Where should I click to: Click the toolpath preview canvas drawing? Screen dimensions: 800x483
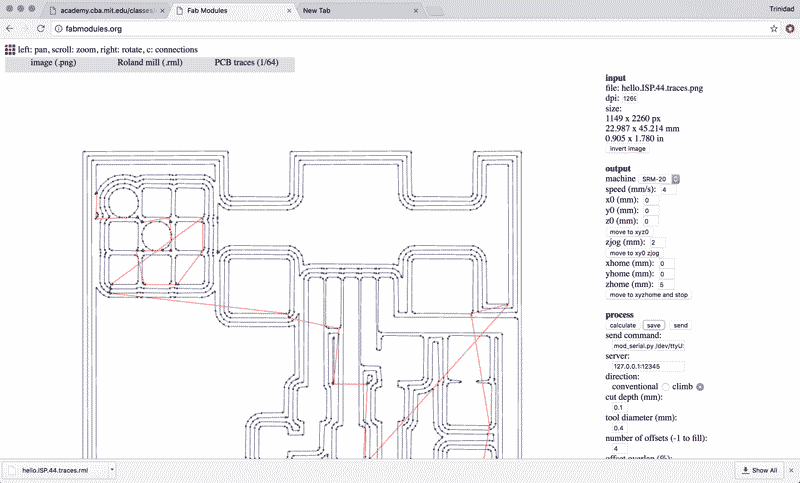click(302, 304)
